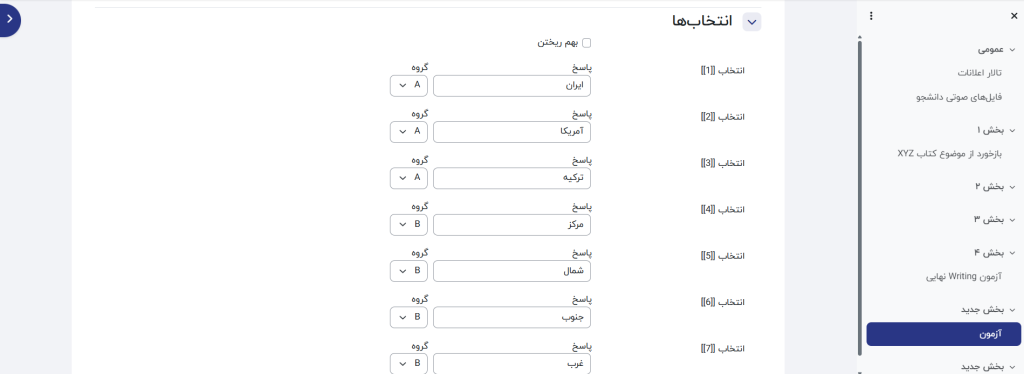Collapse بخش ۱ in course index
This screenshot has height=374, width=1024.
click(1012, 131)
